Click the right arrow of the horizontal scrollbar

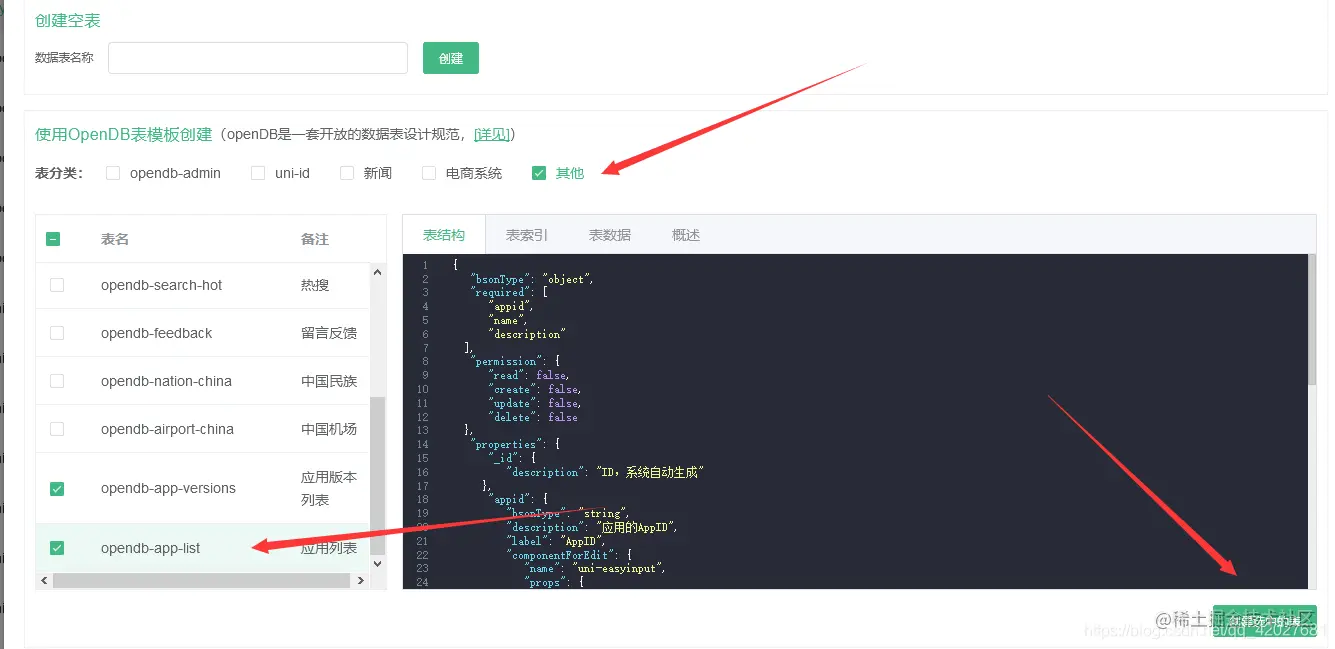click(x=361, y=579)
